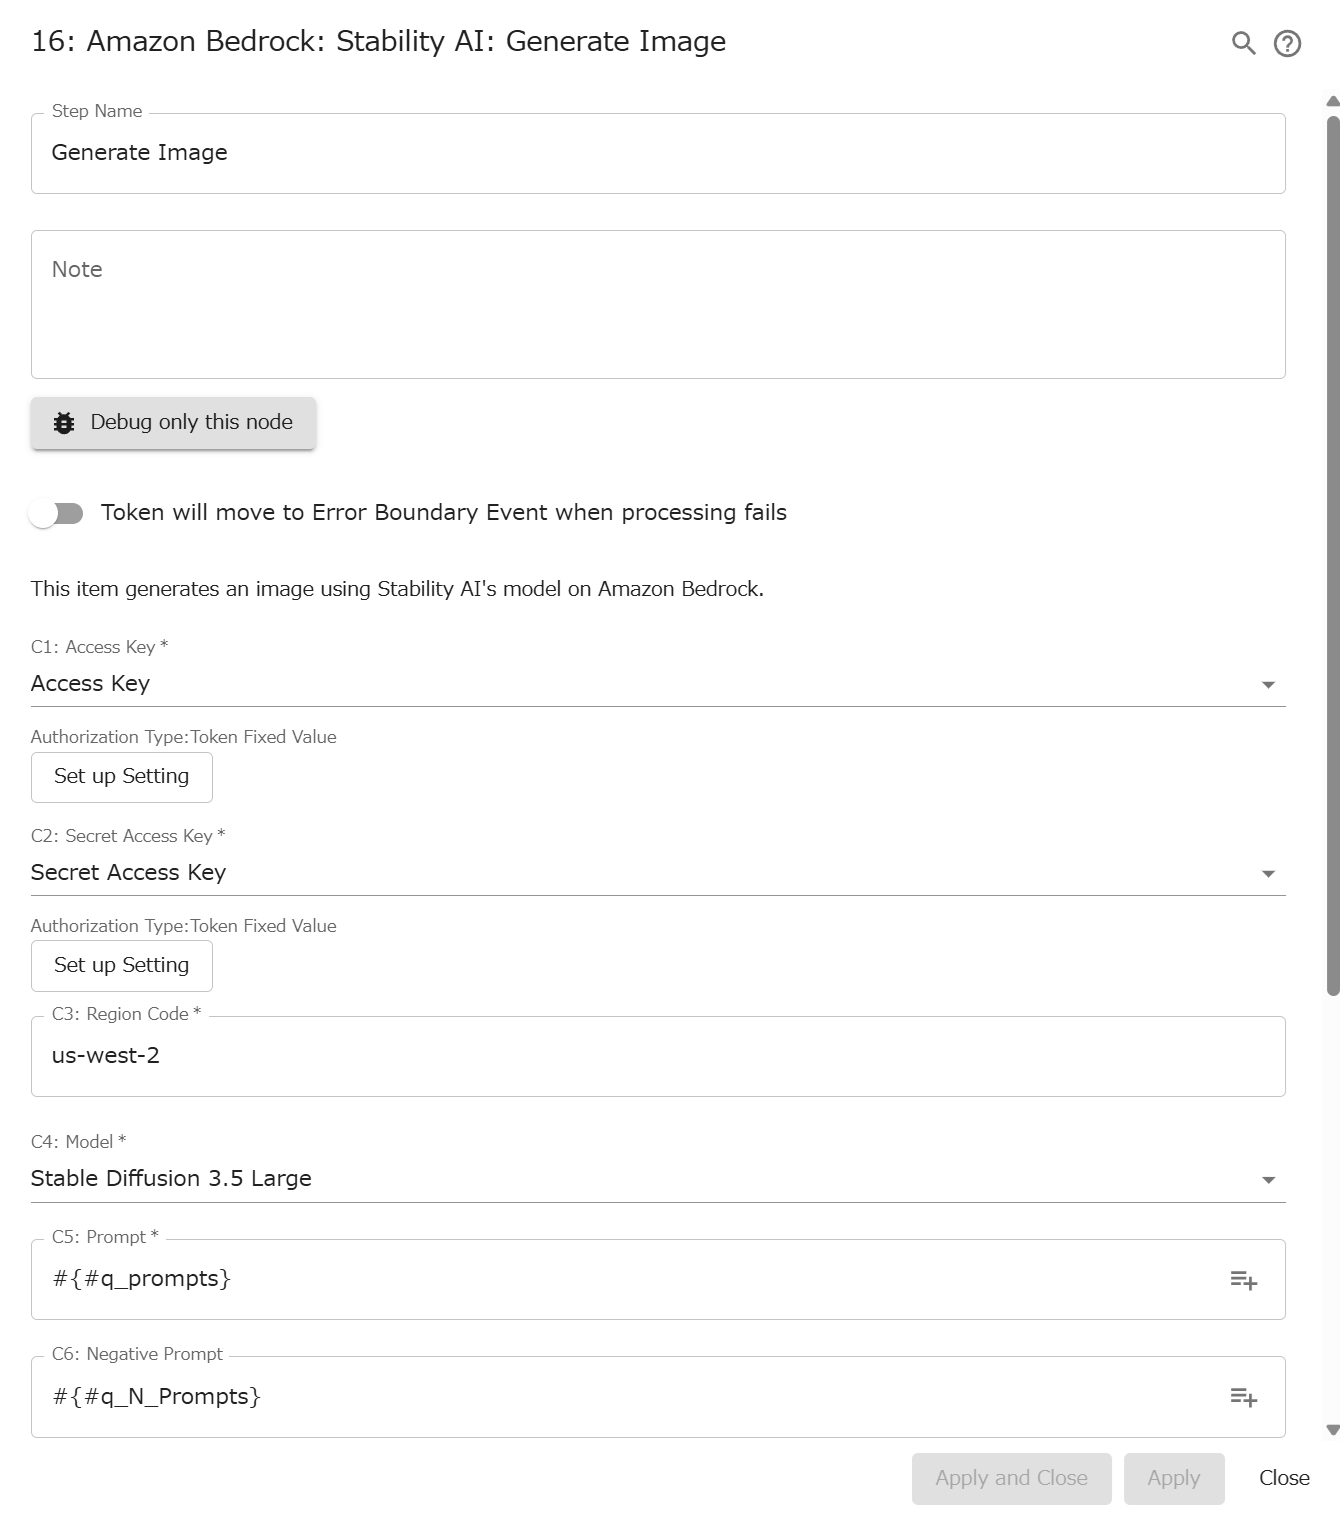
Task: Click the C3 Region Code field
Action: pos(660,1056)
